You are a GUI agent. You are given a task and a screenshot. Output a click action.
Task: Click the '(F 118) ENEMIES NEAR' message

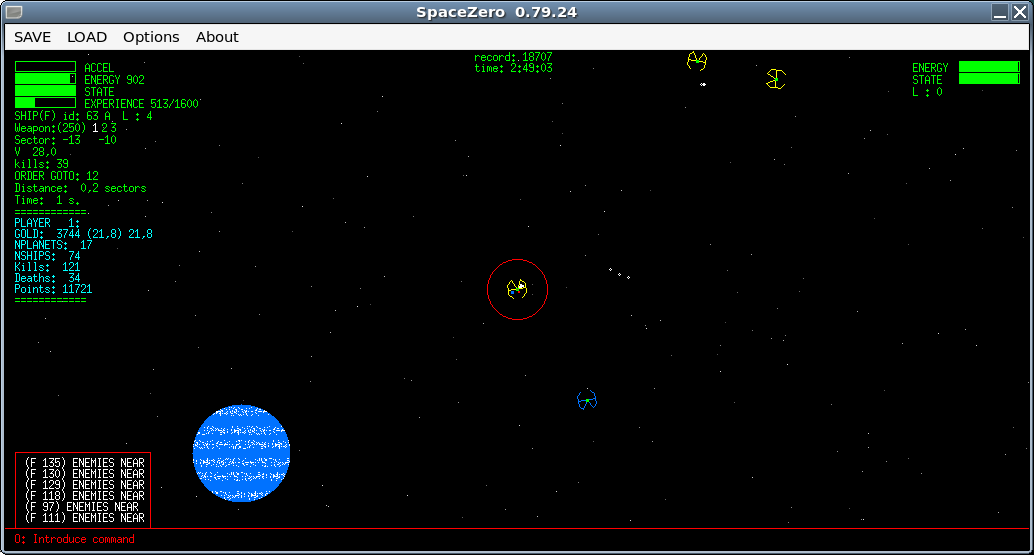pyautogui.click(x=84, y=496)
